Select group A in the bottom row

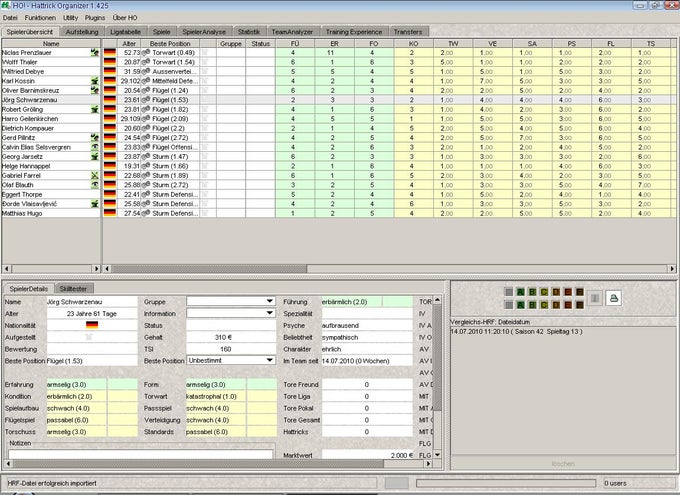[520, 305]
